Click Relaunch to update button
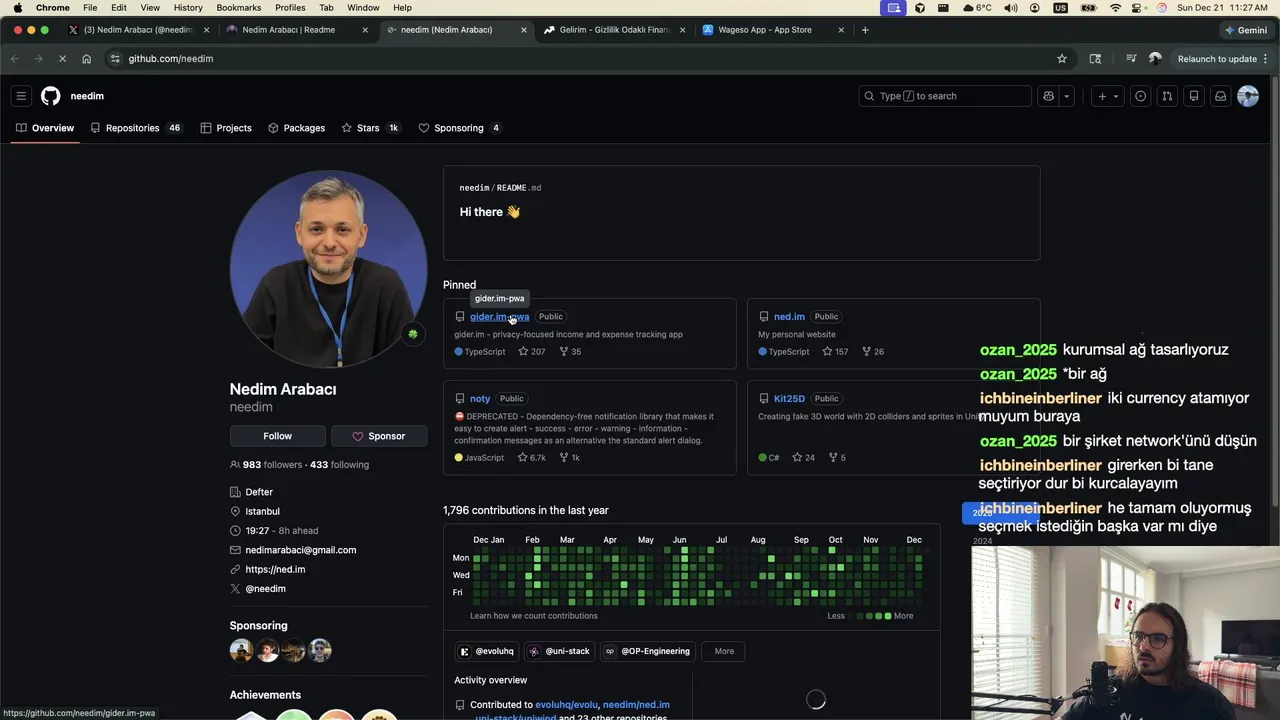This screenshot has height=720, width=1280. tap(1223, 59)
